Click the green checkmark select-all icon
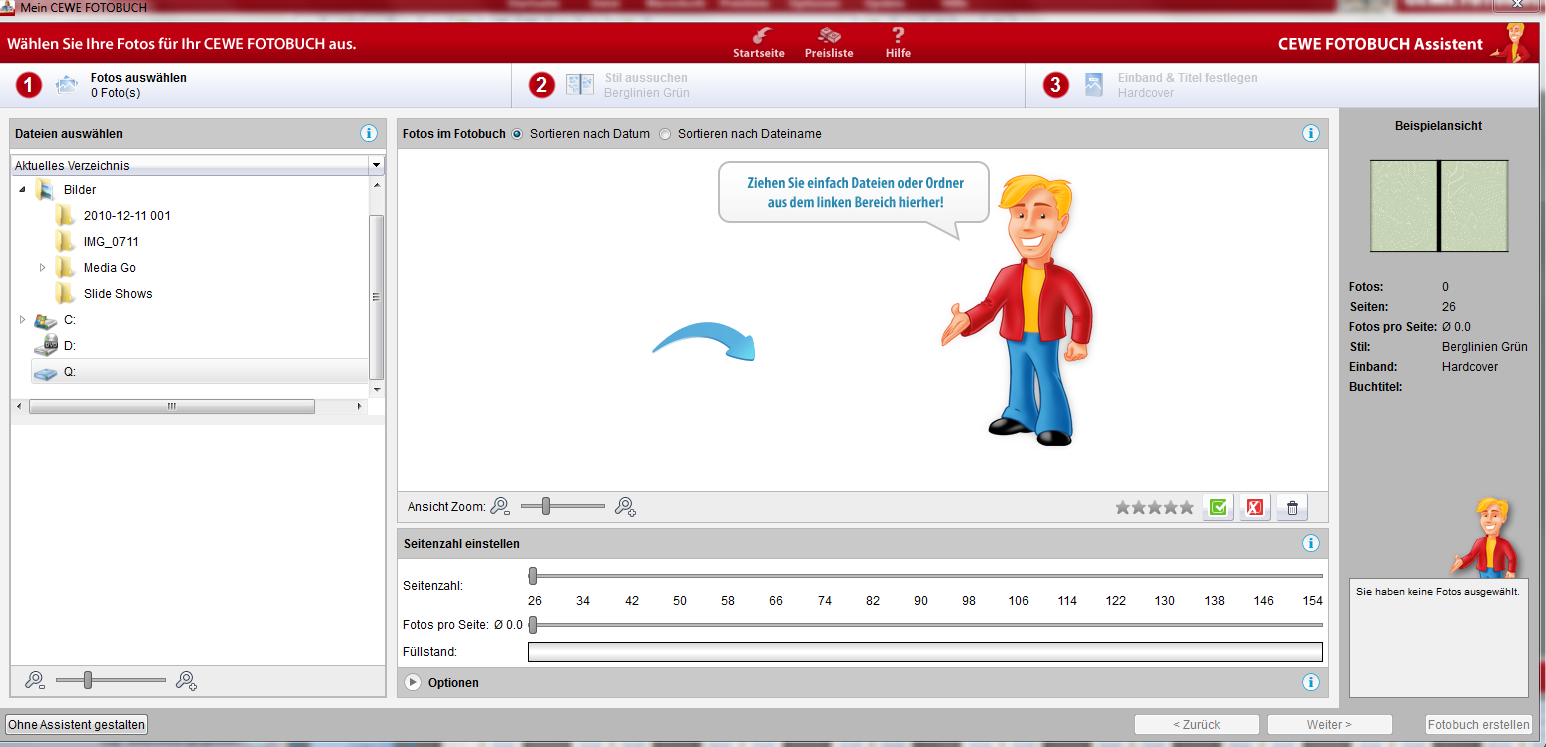Screen dimensions: 1546x747 (1218, 507)
